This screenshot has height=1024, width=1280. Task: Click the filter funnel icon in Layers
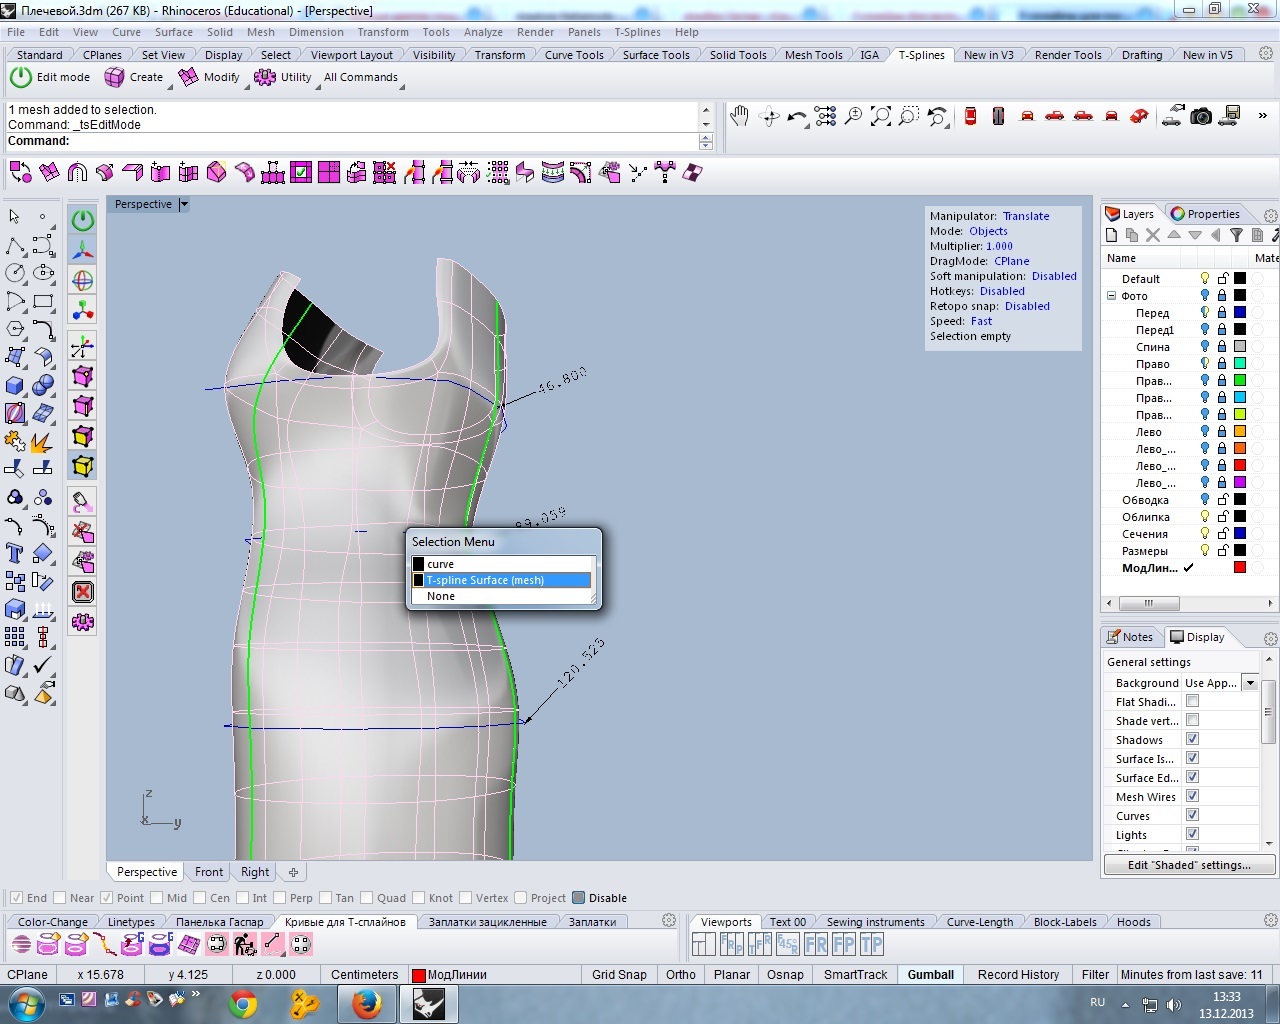pyautogui.click(x=1236, y=235)
